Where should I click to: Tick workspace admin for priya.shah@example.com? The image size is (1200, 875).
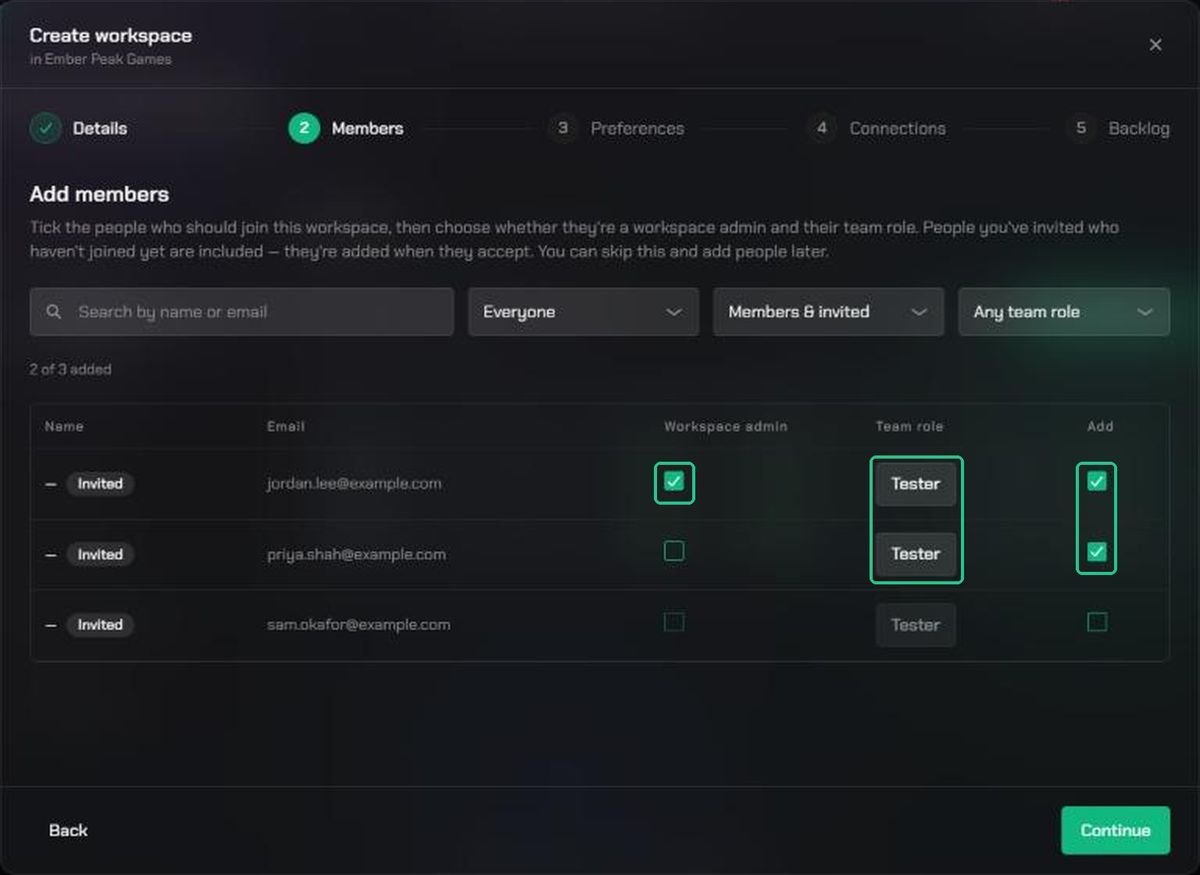point(674,551)
